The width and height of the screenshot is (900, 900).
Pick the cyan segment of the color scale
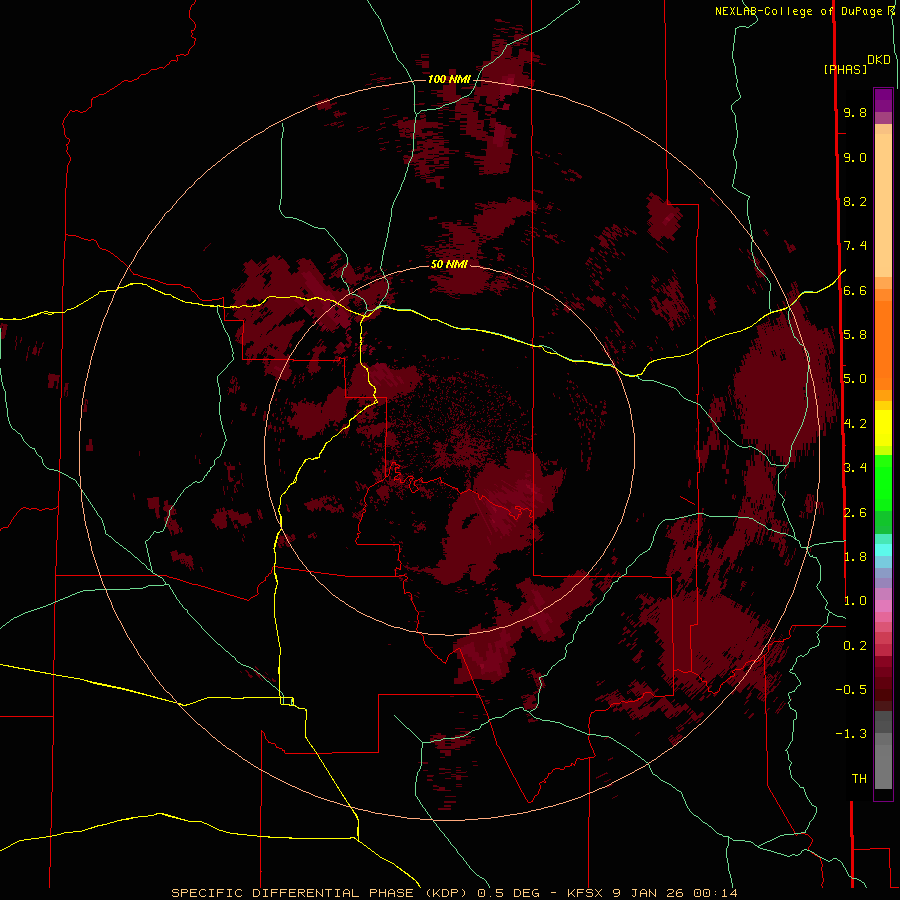[883, 550]
